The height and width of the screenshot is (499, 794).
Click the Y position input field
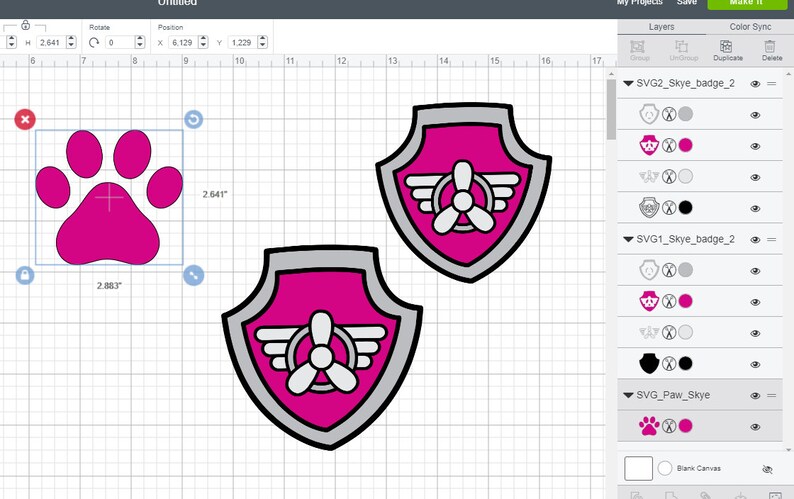[242, 43]
